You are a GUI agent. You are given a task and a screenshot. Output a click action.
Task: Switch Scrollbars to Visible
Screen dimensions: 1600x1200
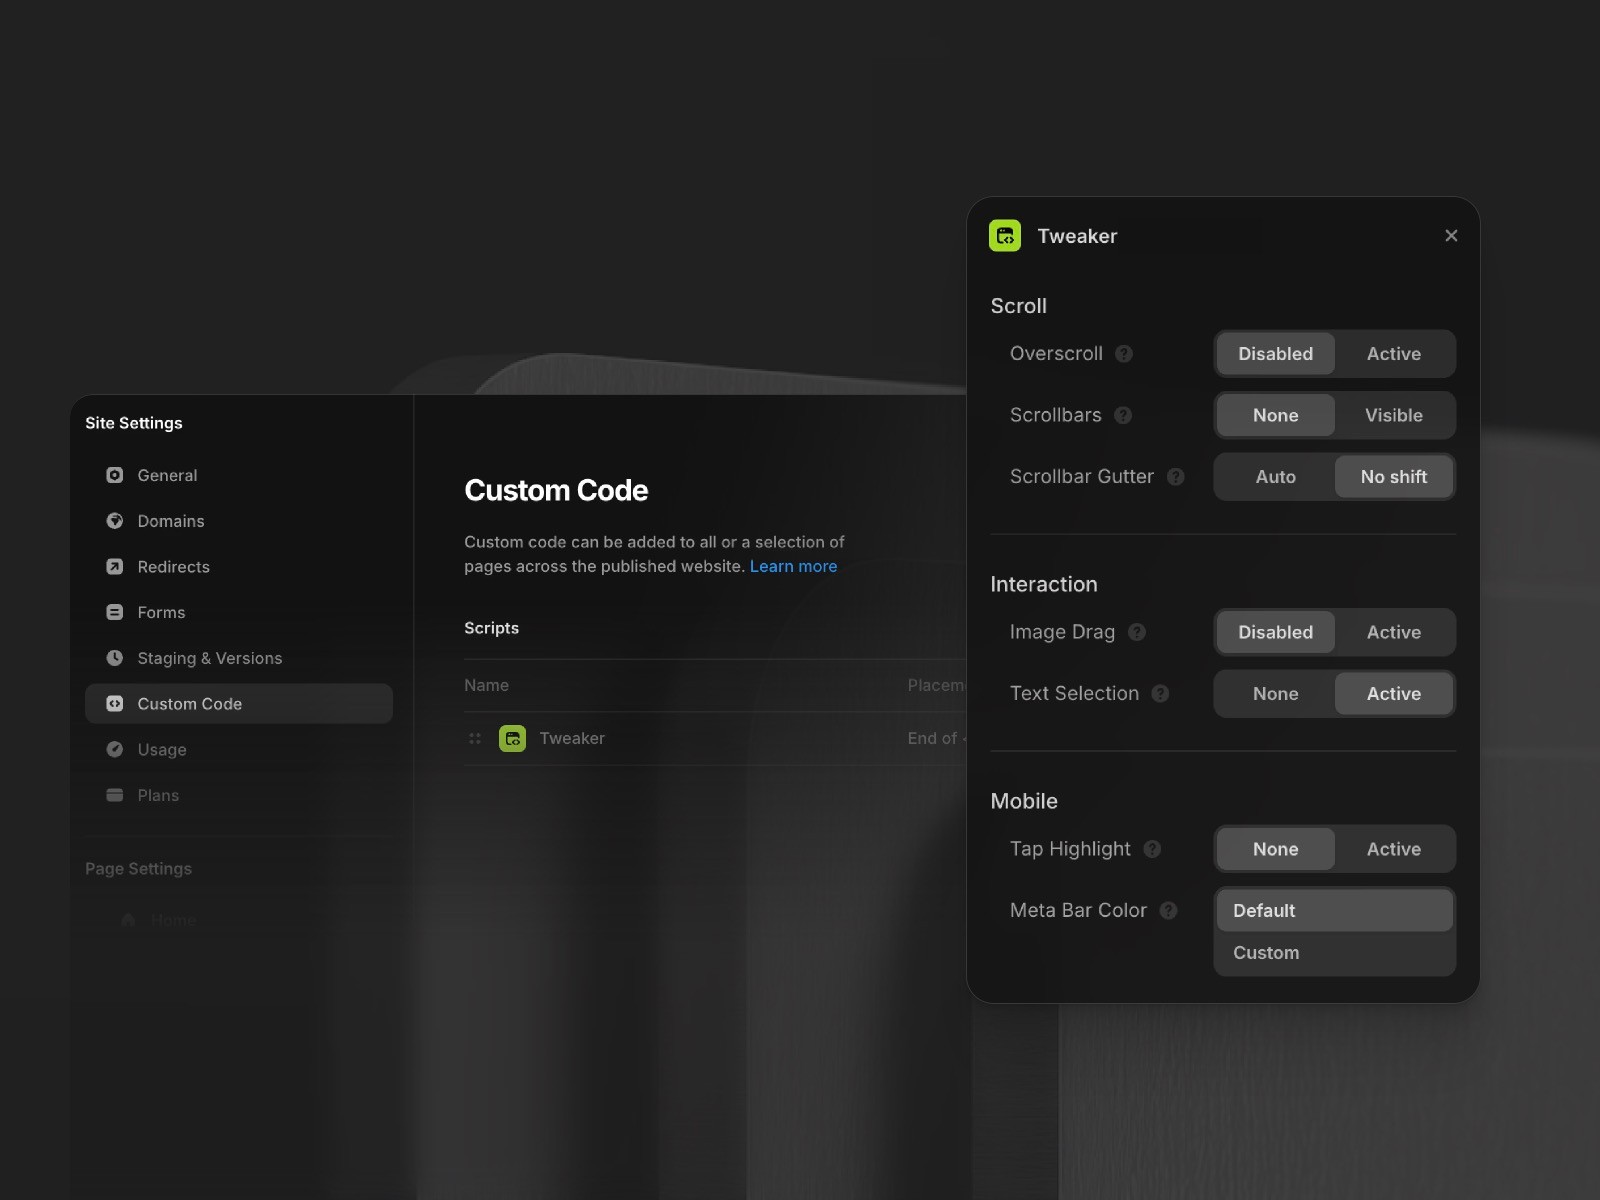coord(1394,415)
